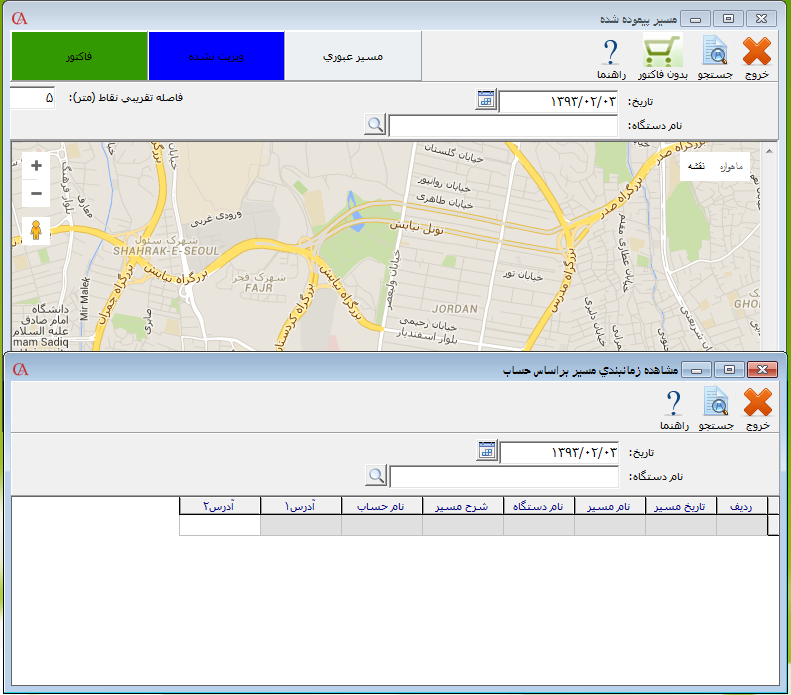The width and height of the screenshot is (791, 695).
Task: Click the جستجو (Search) icon in the top toolbar
Action: point(714,51)
